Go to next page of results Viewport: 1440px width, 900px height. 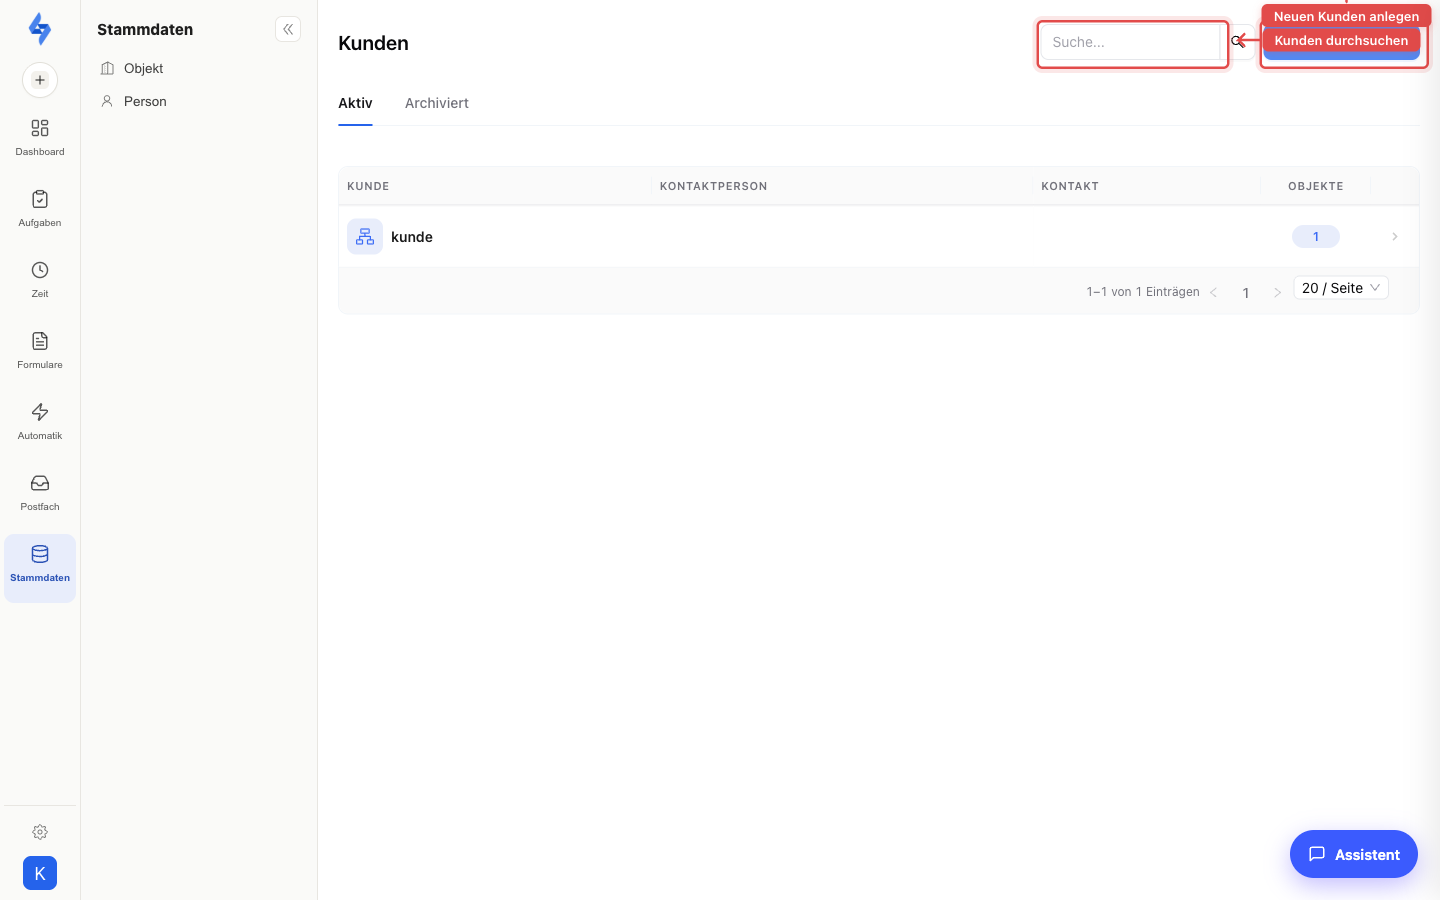click(x=1277, y=292)
